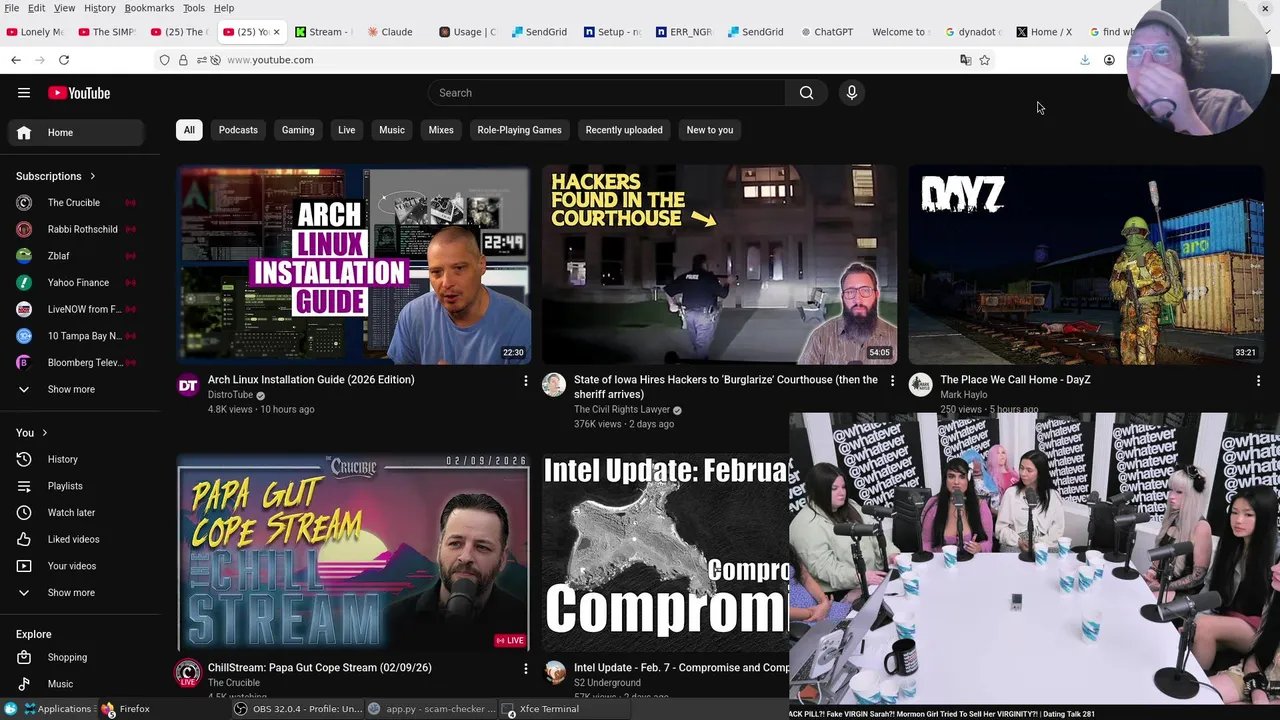Select the Mixes filter chip
The width and height of the screenshot is (1280, 720).
point(441,130)
